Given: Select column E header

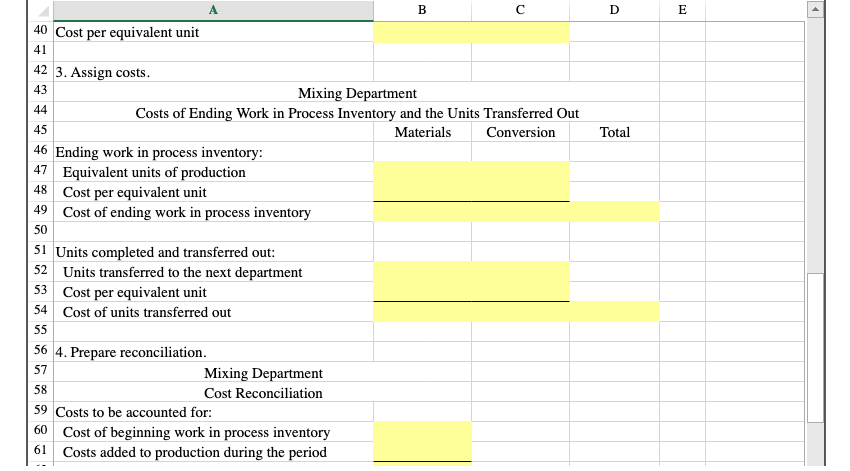Looking at the screenshot, I should 682,10.
